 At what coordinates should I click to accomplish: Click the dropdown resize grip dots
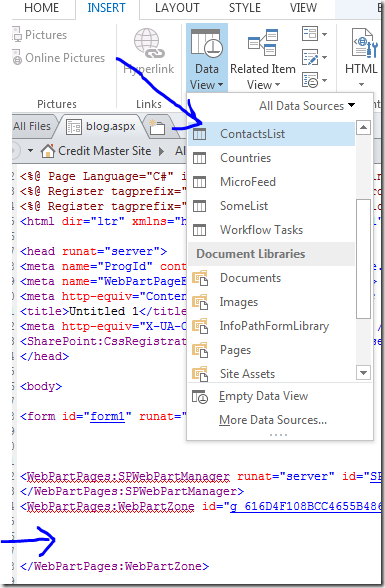[x=278, y=435]
